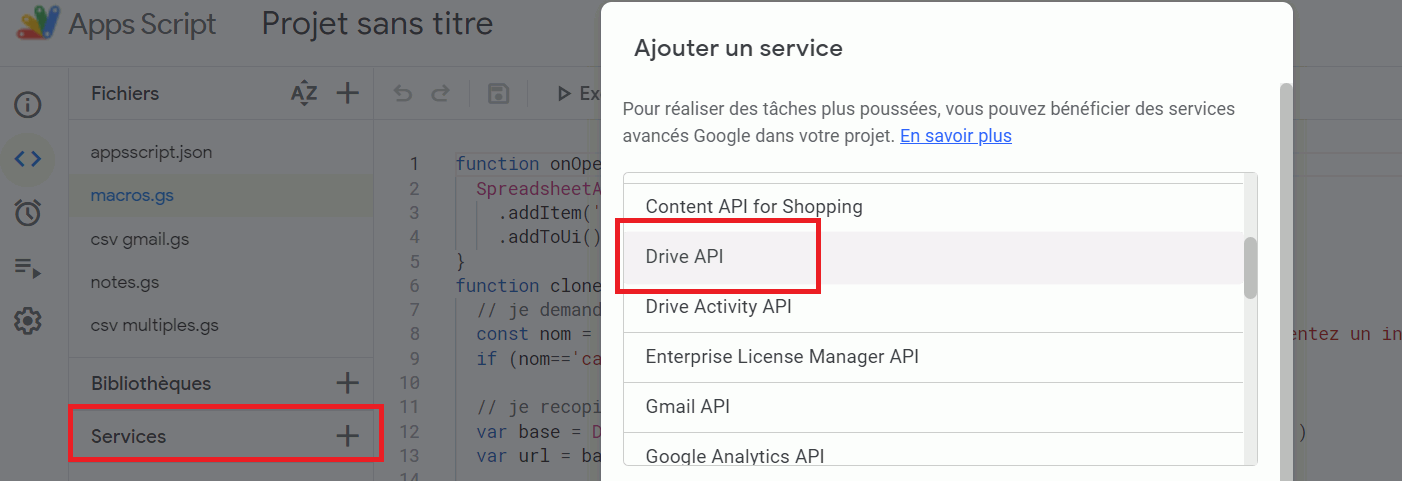Click the service list scrollbar thumb
Image resolution: width=1402 pixels, height=481 pixels.
[1250, 268]
